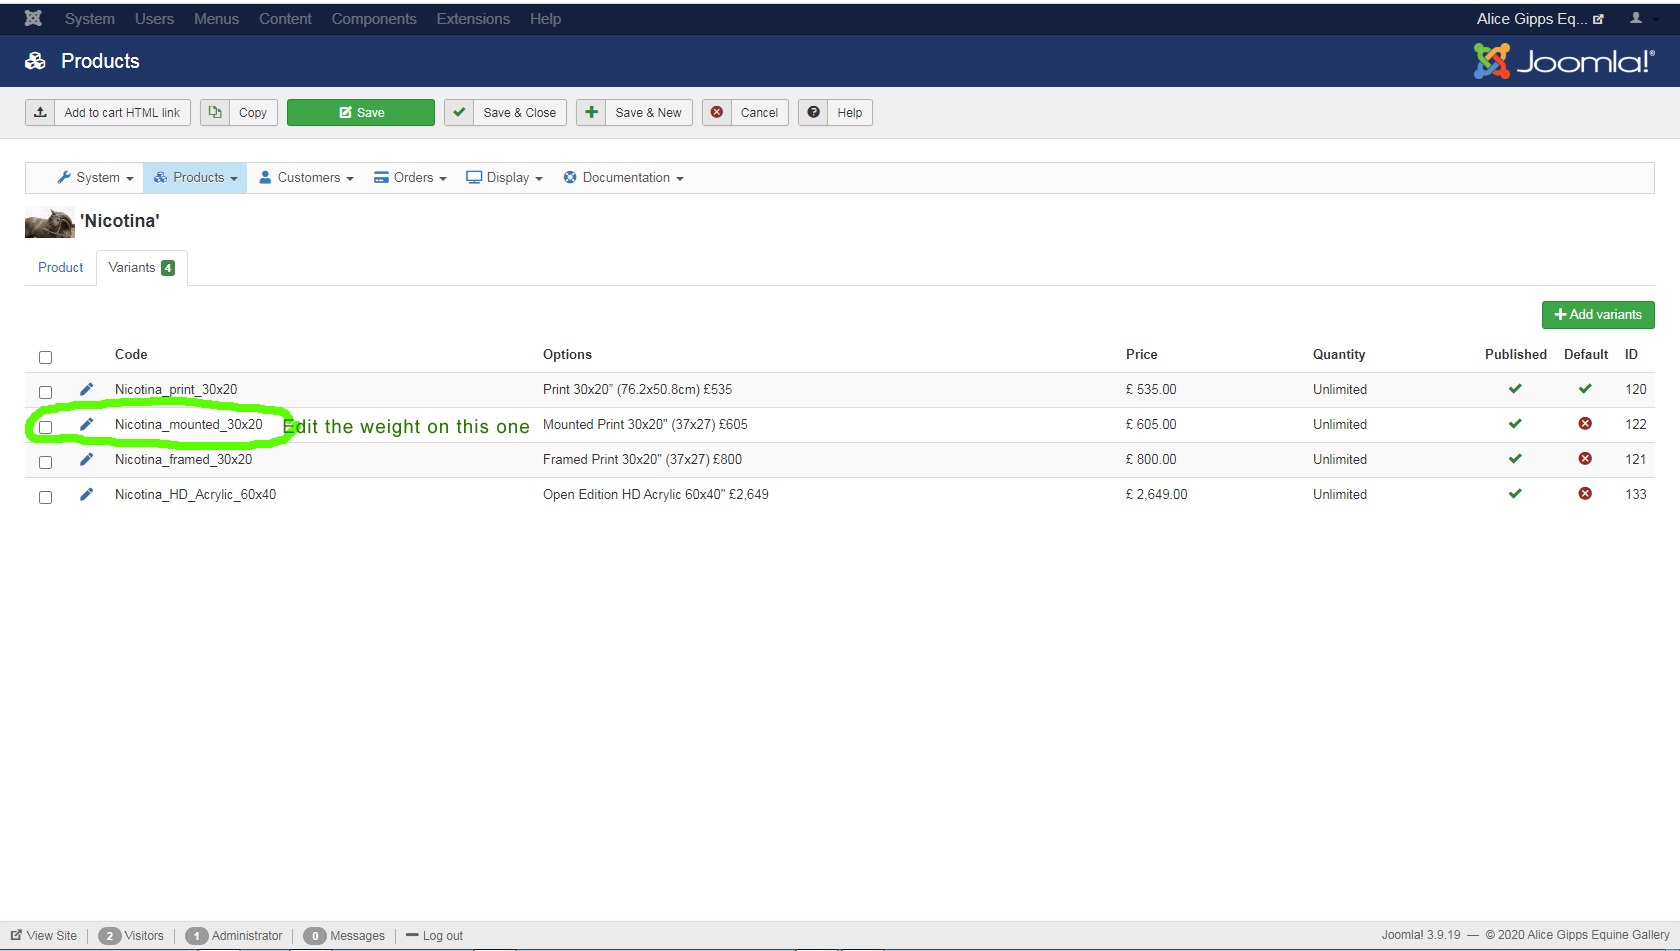
Task: Click the default checkmark for Nicotina_print_30x20
Action: pyautogui.click(x=1585, y=389)
